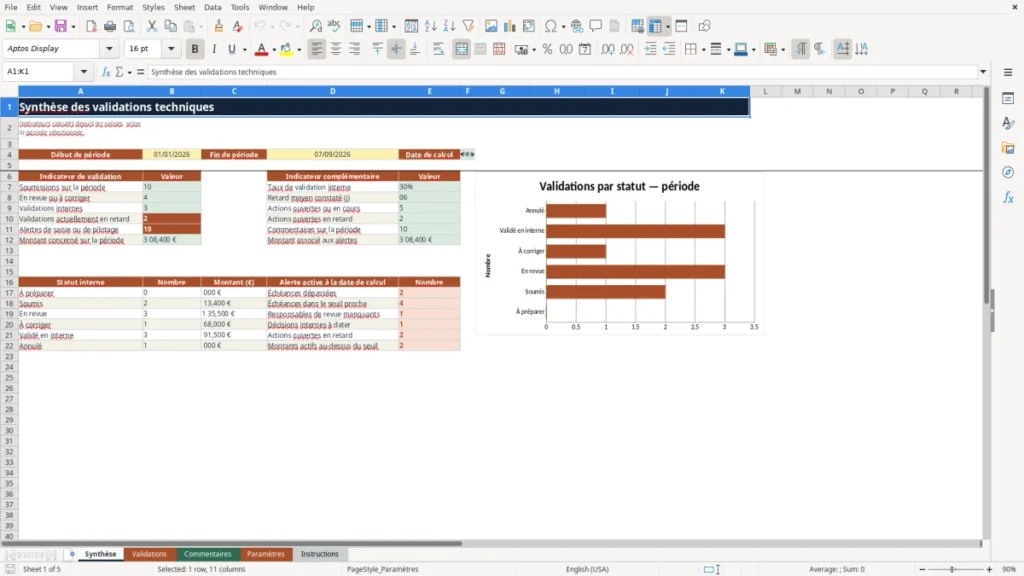Open the background color dropdown arrow
1024x576 pixels.
click(x=299, y=50)
